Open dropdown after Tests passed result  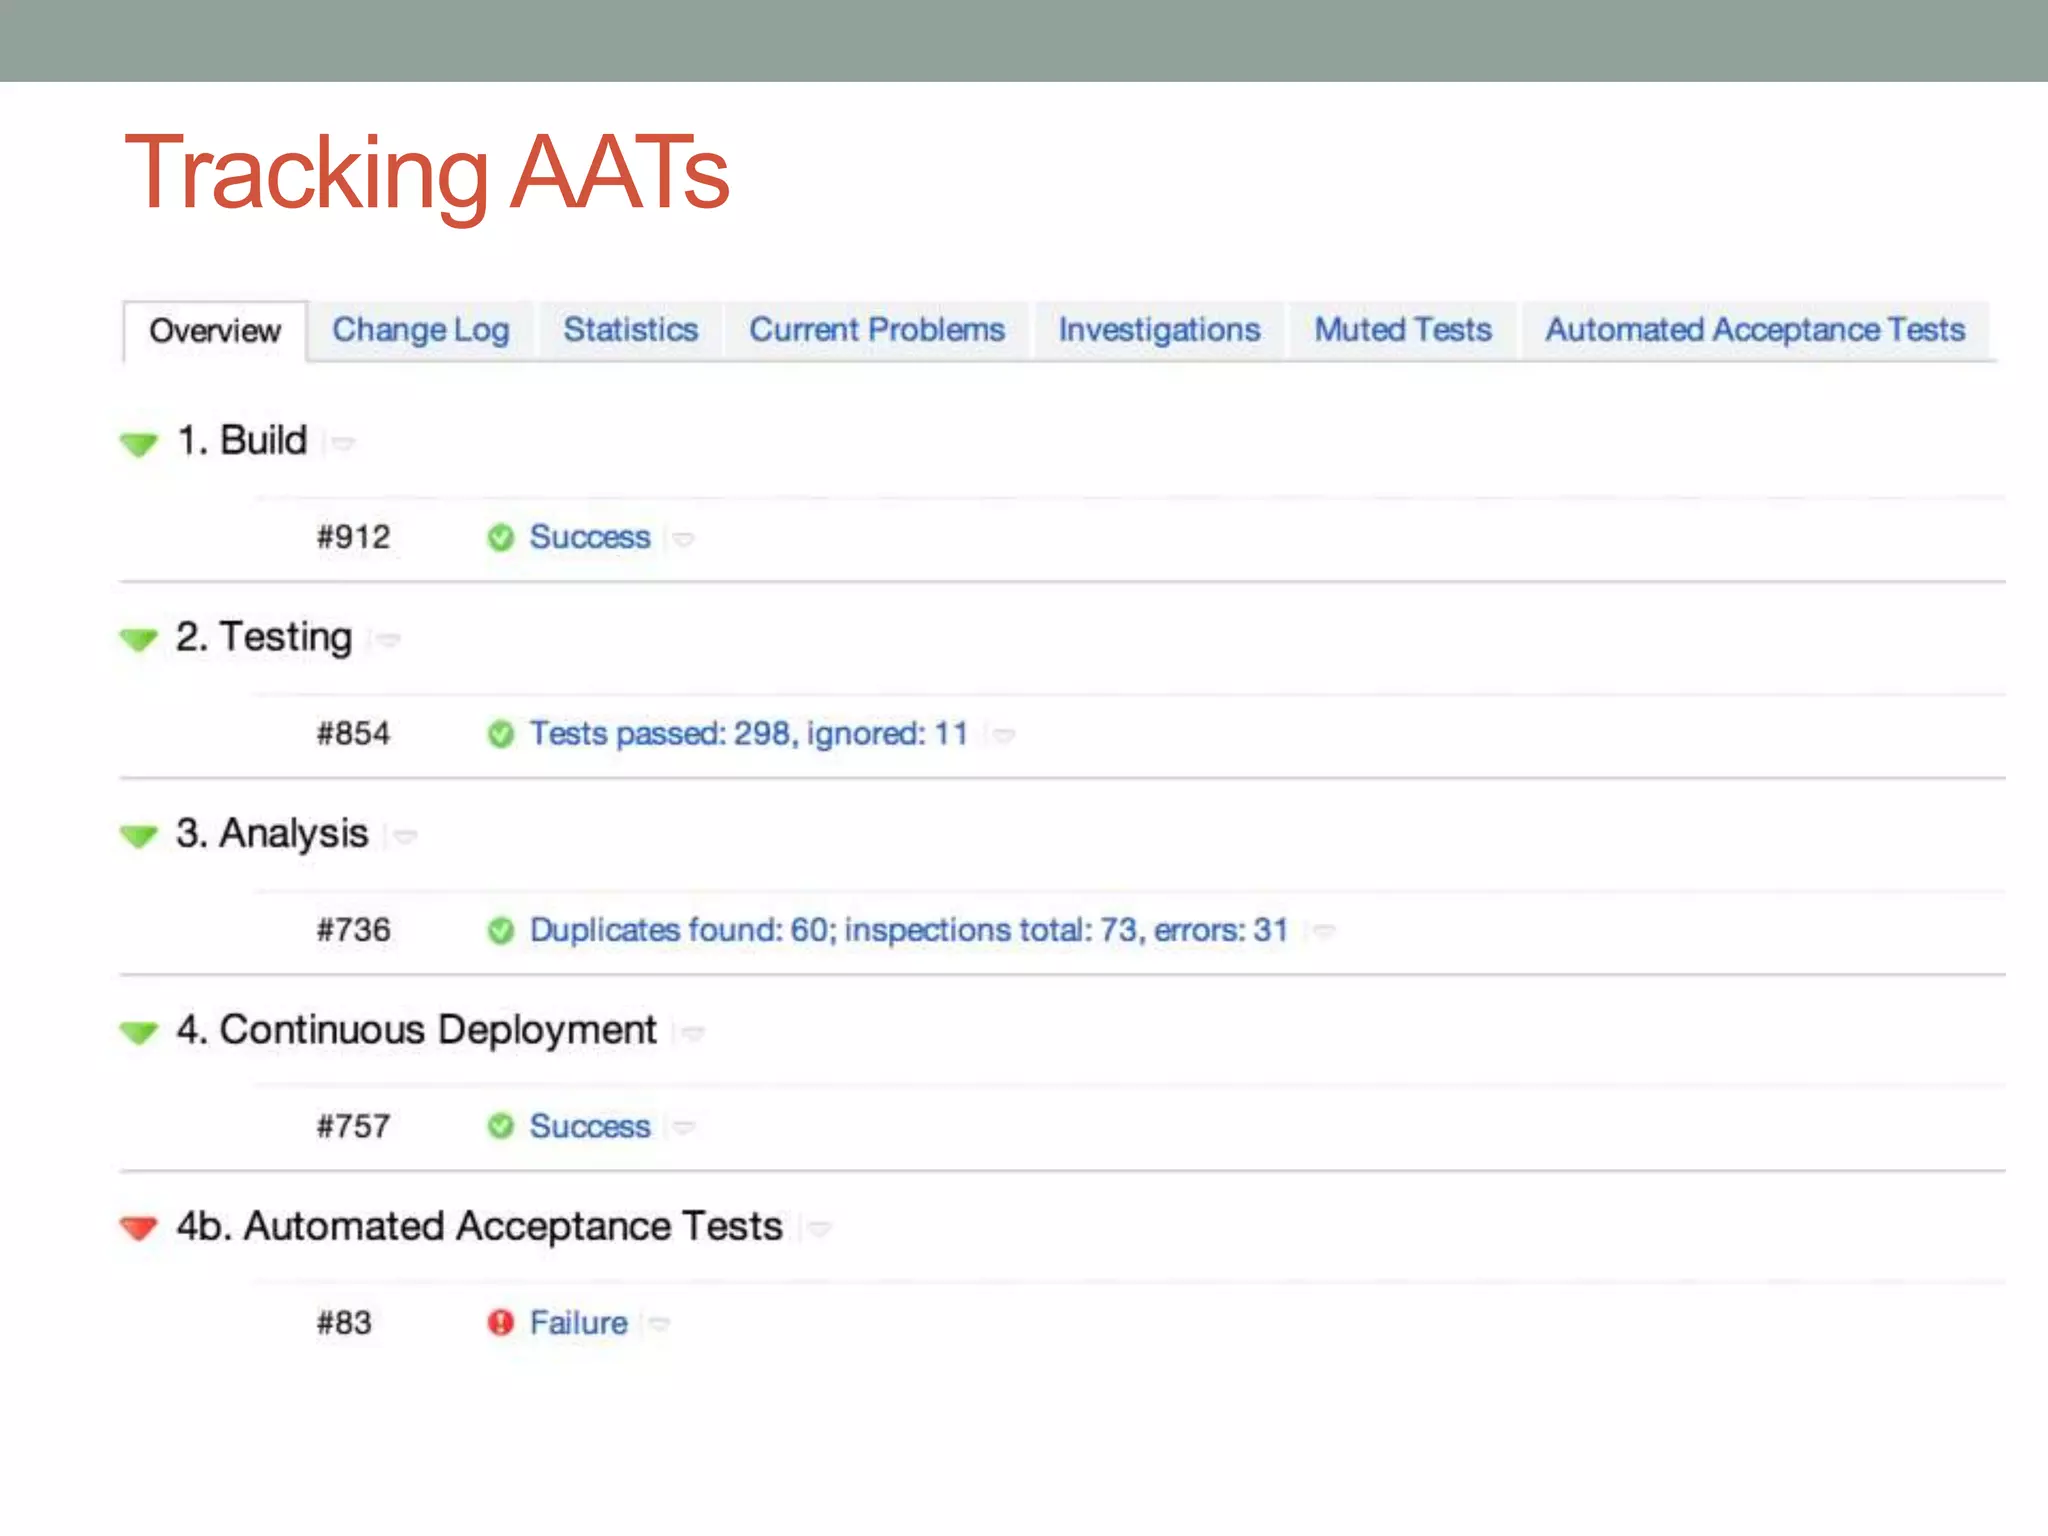pyautogui.click(x=1004, y=736)
